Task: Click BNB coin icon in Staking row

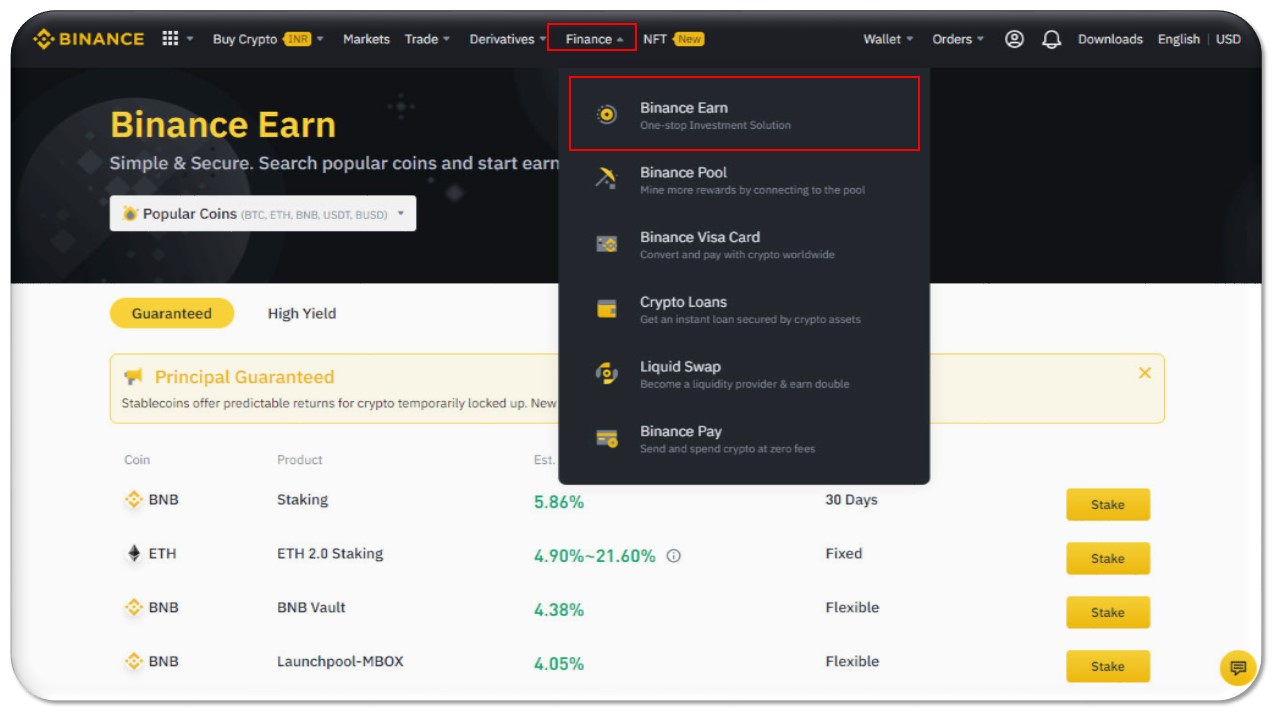Action: pyautogui.click(x=134, y=499)
